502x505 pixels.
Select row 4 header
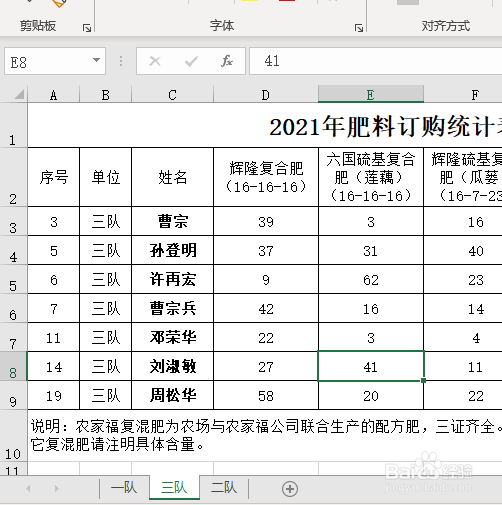pyautogui.click(x=13, y=250)
